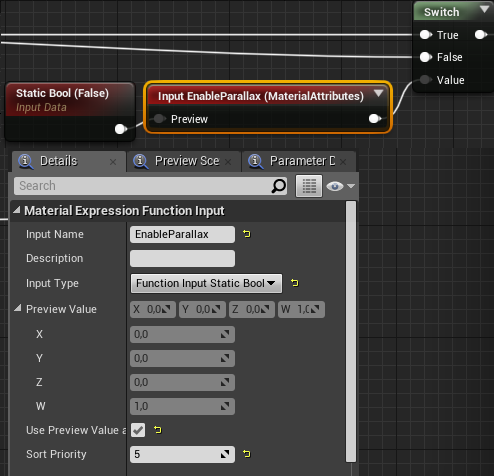
Task: Click EnableParallax node output pin
Action: (375, 119)
